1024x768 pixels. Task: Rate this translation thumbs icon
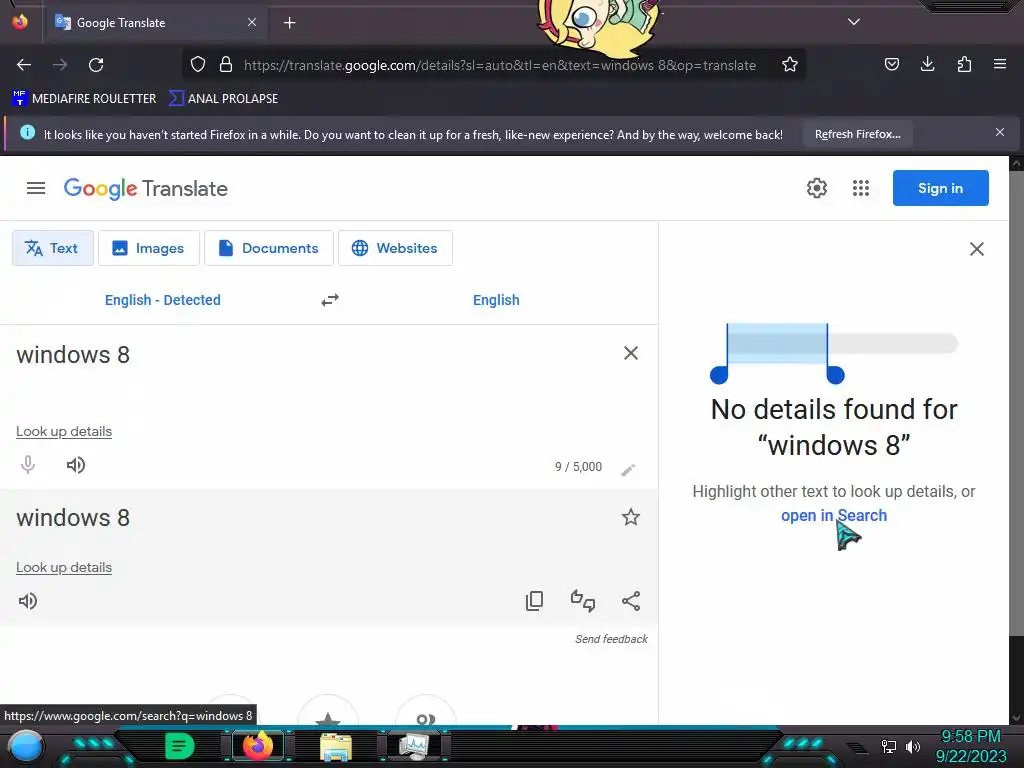coord(583,601)
